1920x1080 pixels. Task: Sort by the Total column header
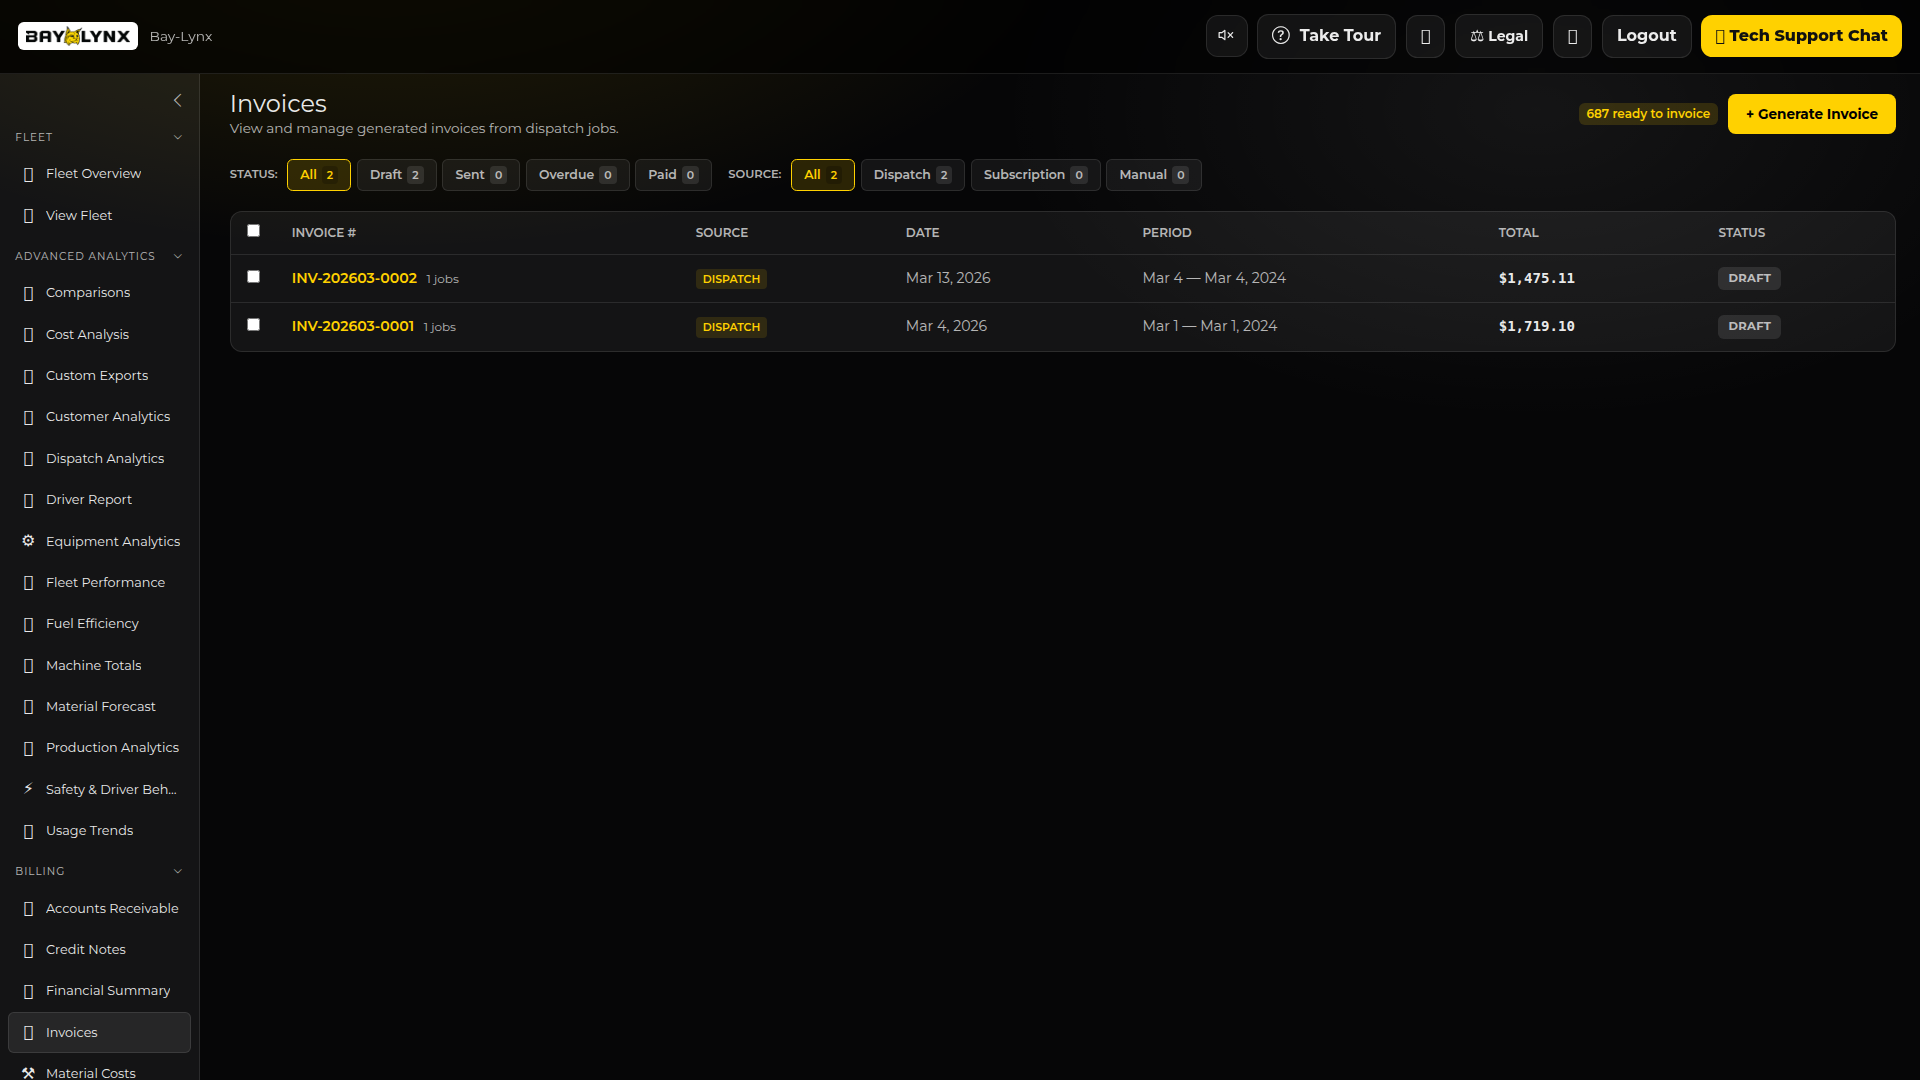click(1518, 233)
